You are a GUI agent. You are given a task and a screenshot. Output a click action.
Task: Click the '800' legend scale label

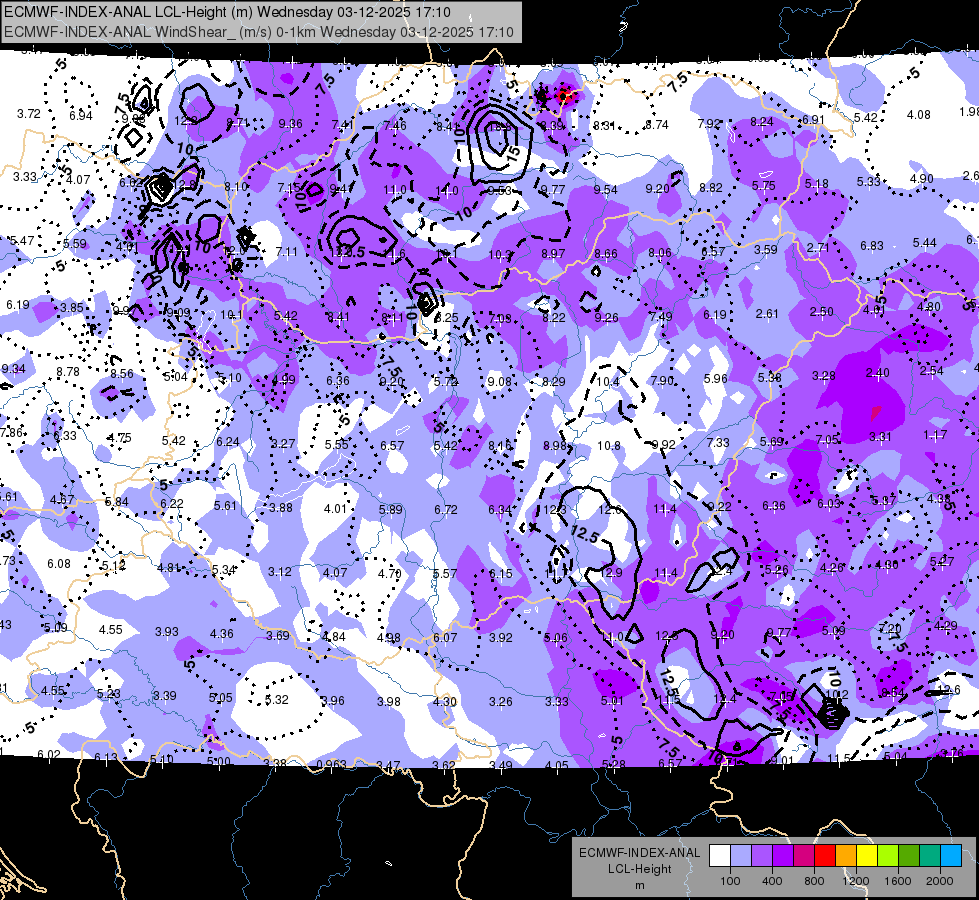tap(814, 881)
